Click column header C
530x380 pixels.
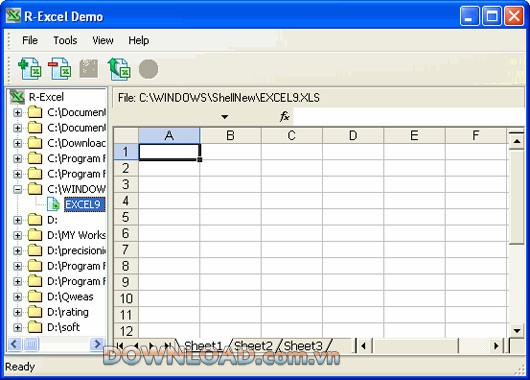292,136
